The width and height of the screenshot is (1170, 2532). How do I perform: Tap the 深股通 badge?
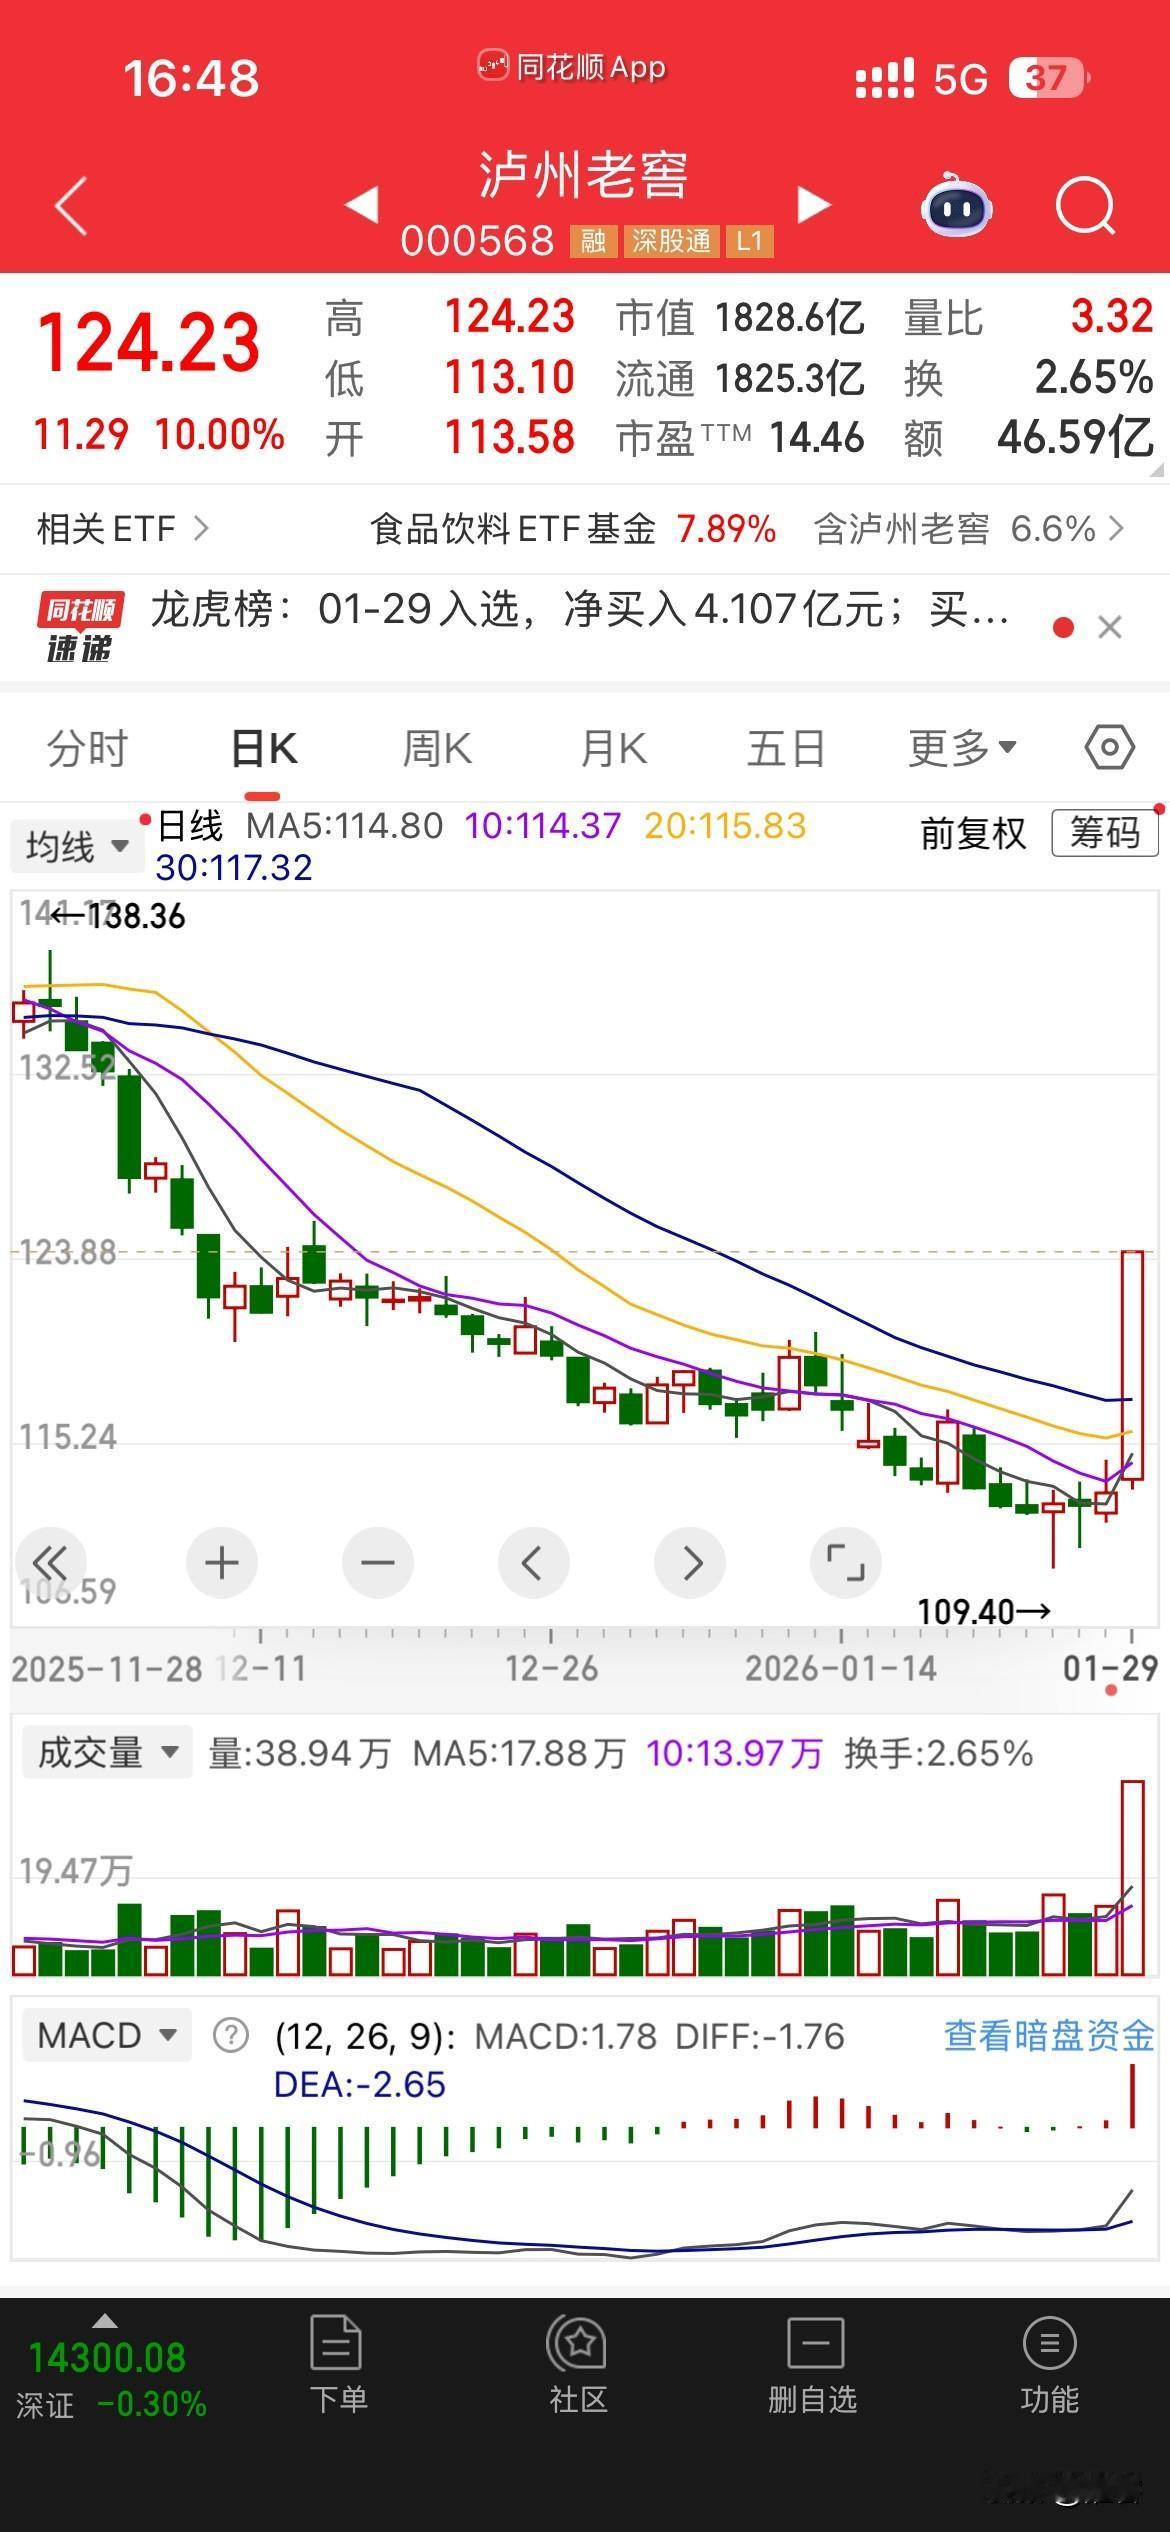click(x=671, y=241)
